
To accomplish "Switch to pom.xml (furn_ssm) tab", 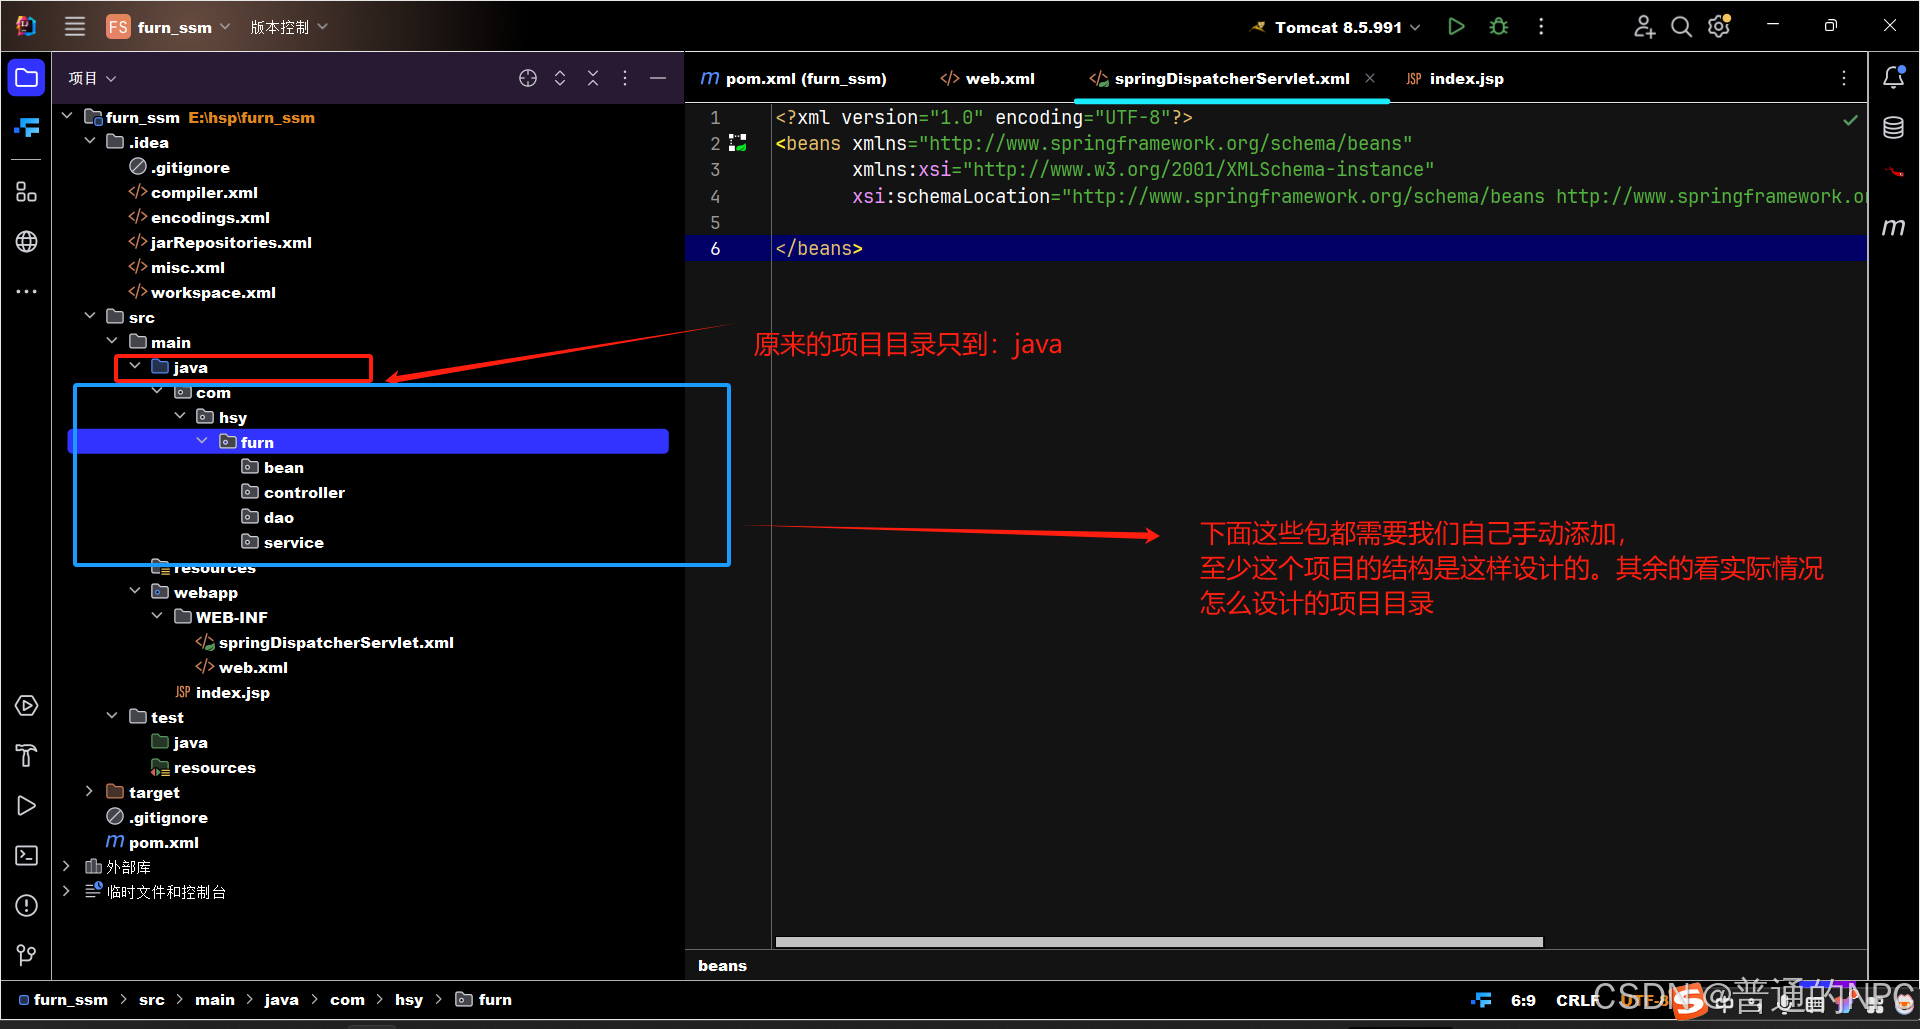I will 794,78.
